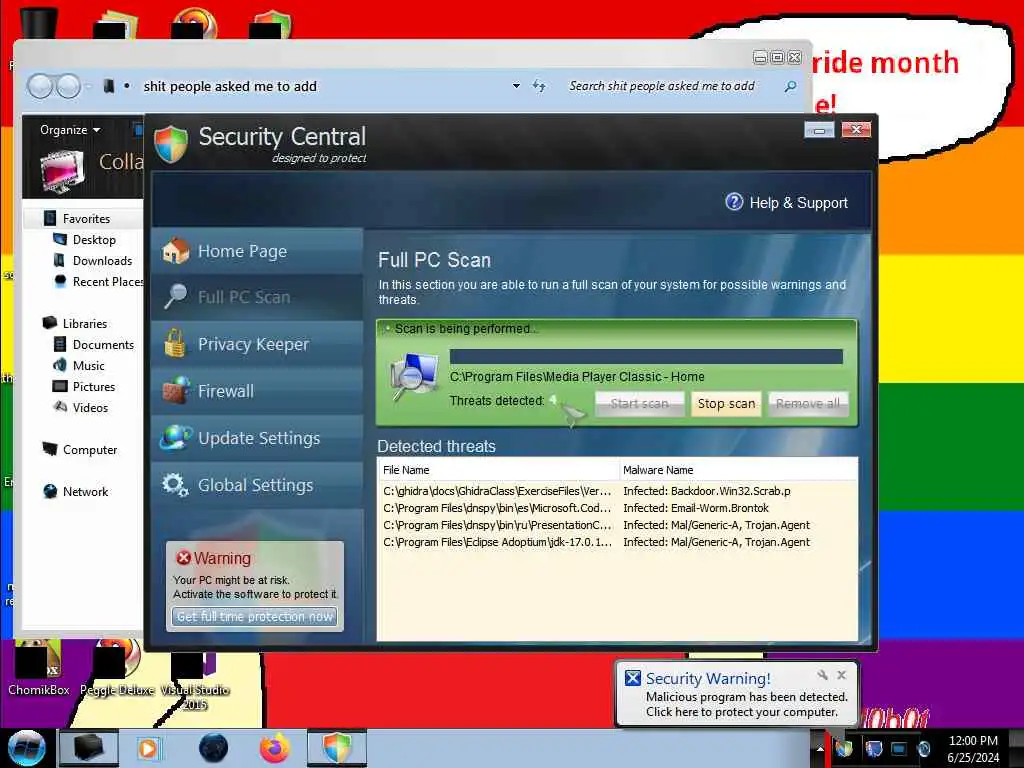The image size is (1024, 768).
Task: Click the Explorer forward arrow button
Action: tap(68, 86)
